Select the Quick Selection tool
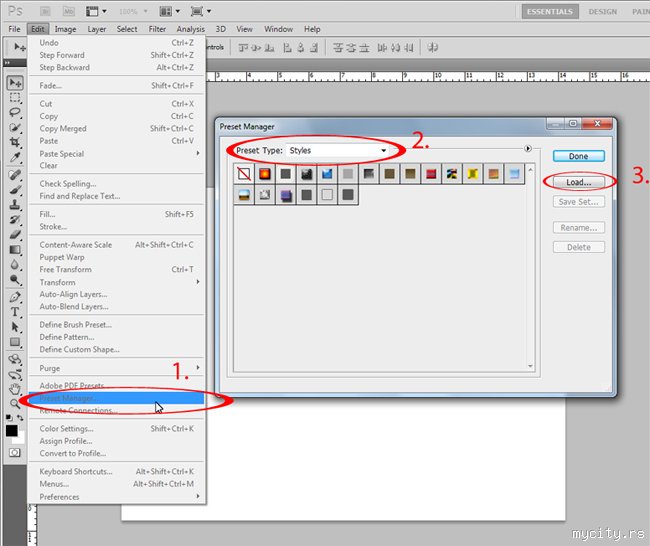Screen dimensions: 650x546 coord(15,127)
